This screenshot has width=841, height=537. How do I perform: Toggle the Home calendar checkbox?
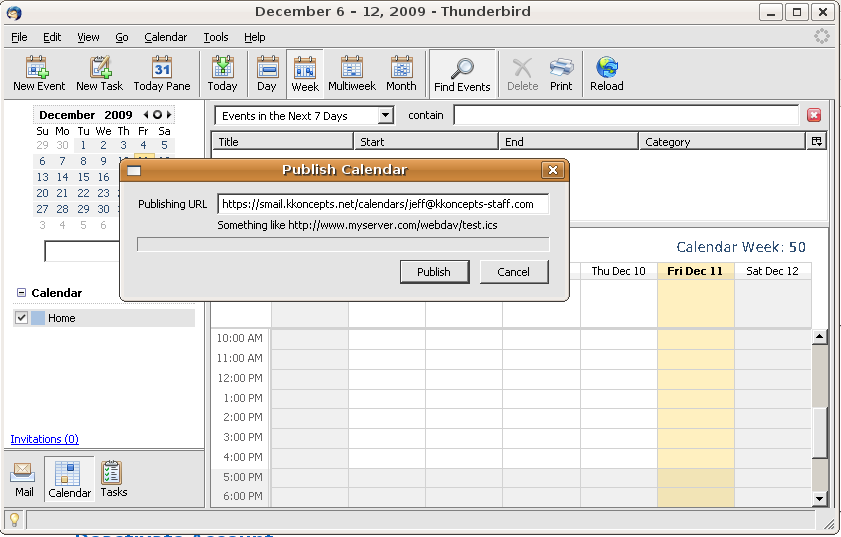point(21,318)
